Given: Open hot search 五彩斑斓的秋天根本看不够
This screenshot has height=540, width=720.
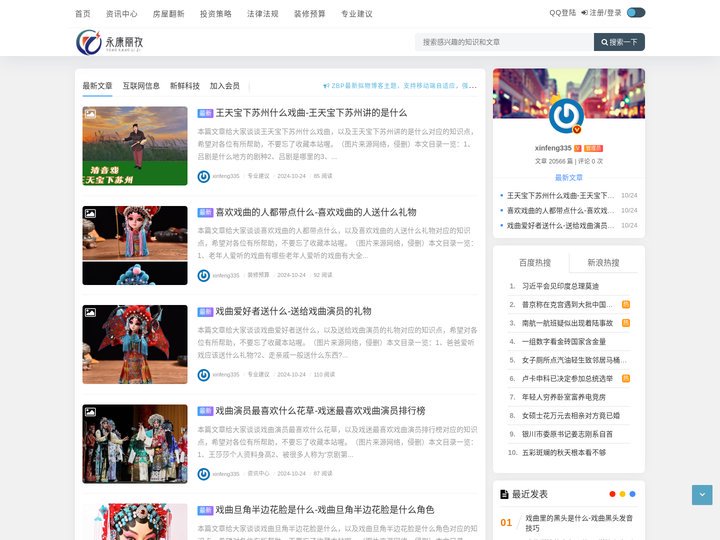Looking at the screenshot, I should pyautogui.click(x=564, y=453).
